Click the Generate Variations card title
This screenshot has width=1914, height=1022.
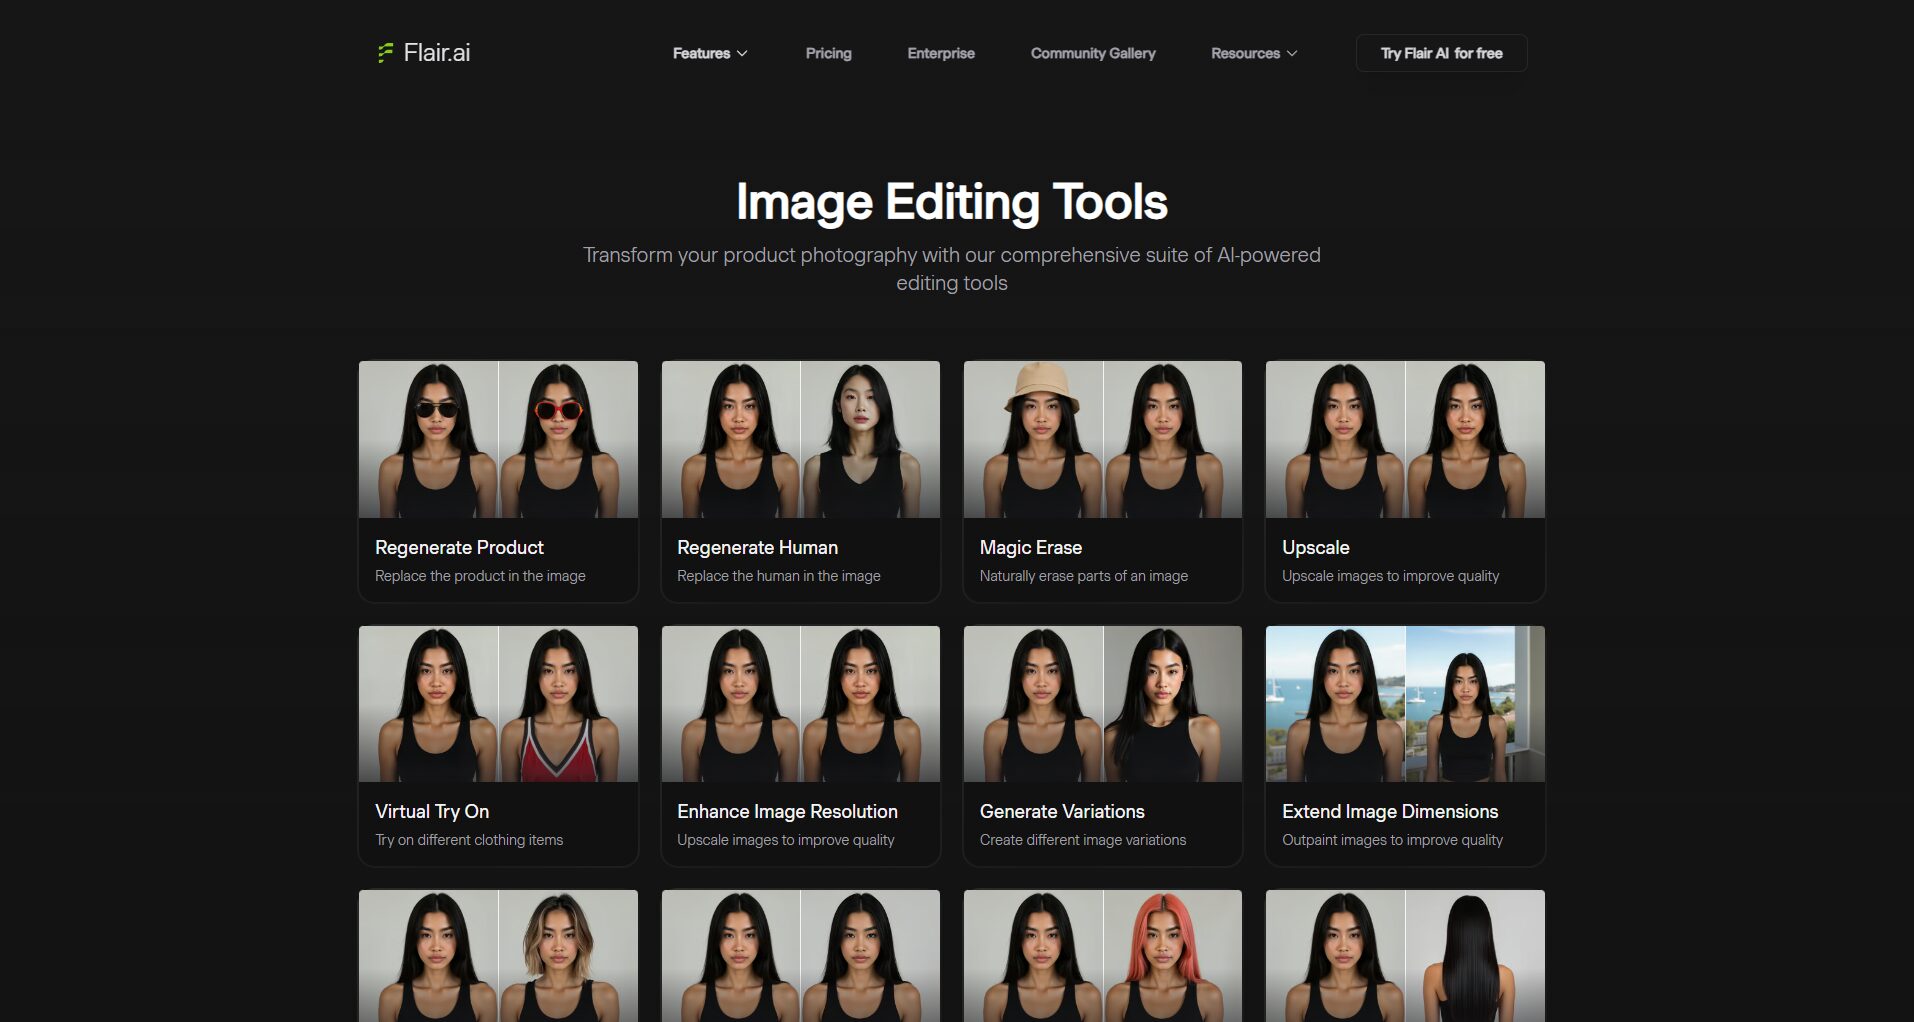[x=1061, y=811]
